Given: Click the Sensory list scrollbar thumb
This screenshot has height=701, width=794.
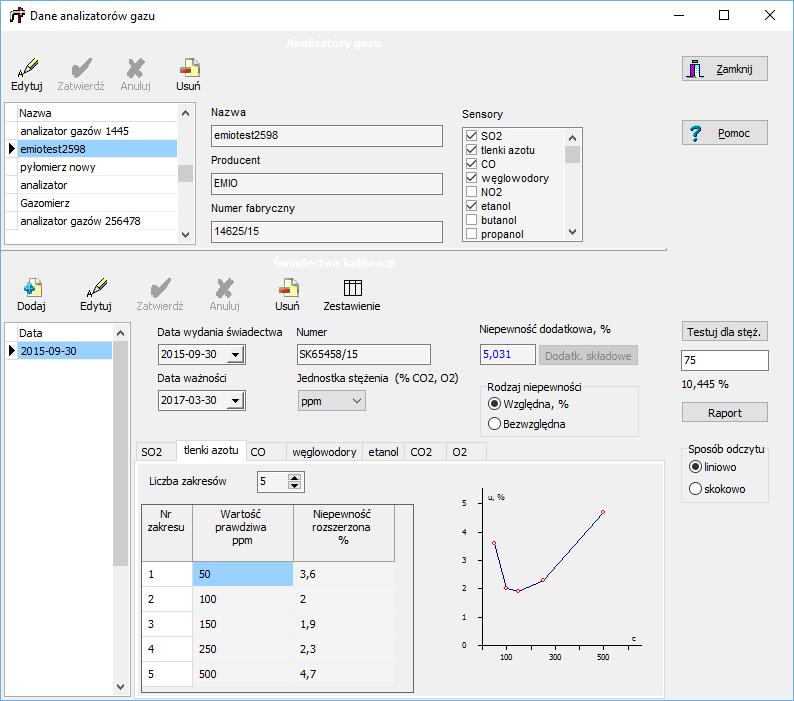Looking at the screenshot, I should click(x=572, y=154).
